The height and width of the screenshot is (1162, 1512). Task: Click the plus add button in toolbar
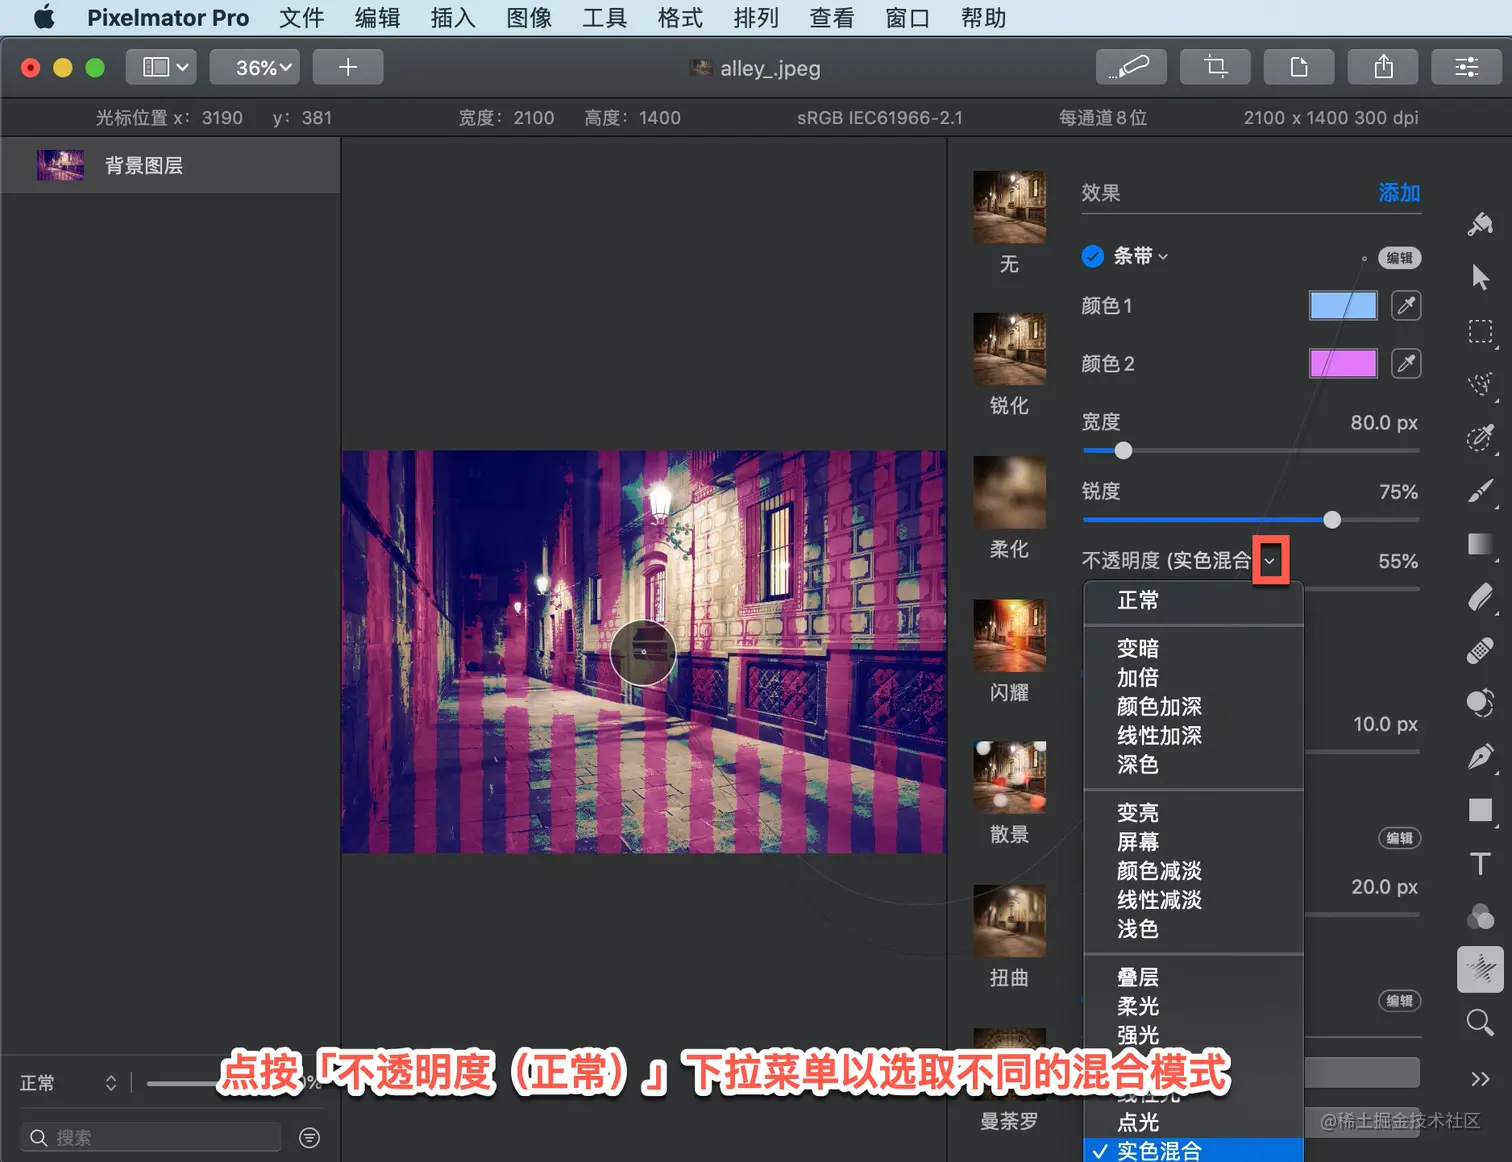tap(348, 67)
